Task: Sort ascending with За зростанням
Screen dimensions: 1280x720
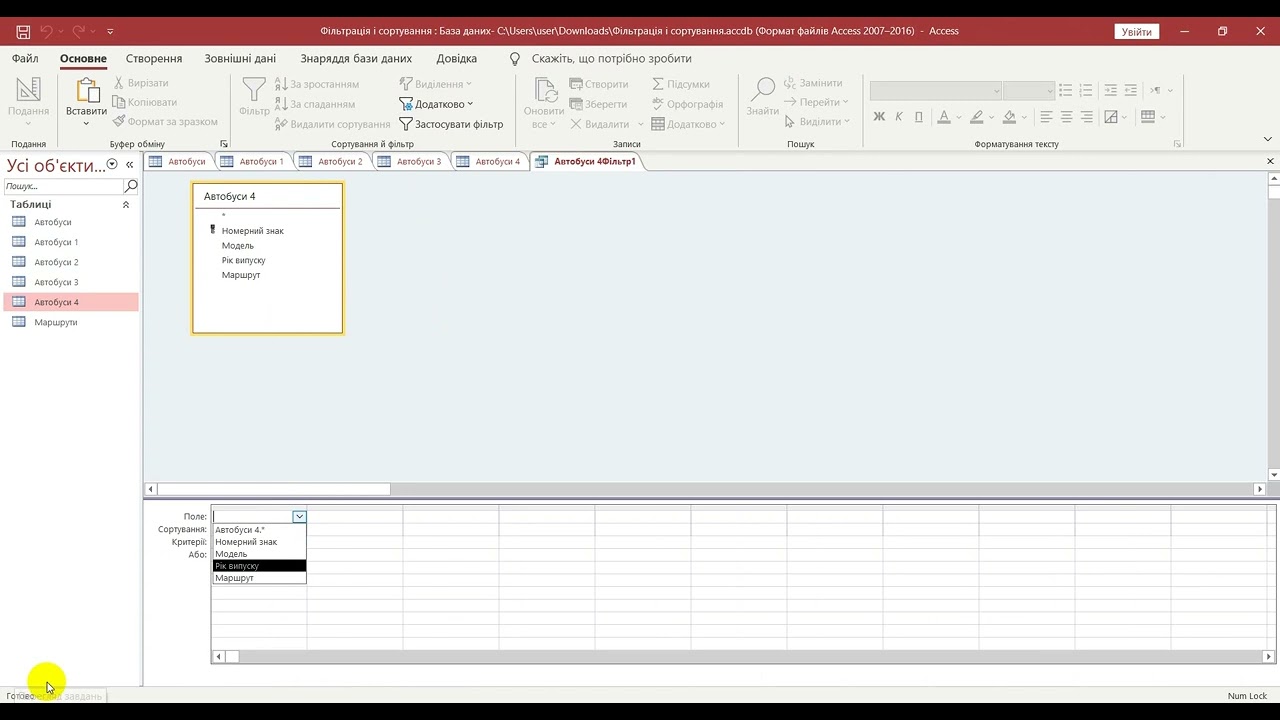Action: click(316, 84)
